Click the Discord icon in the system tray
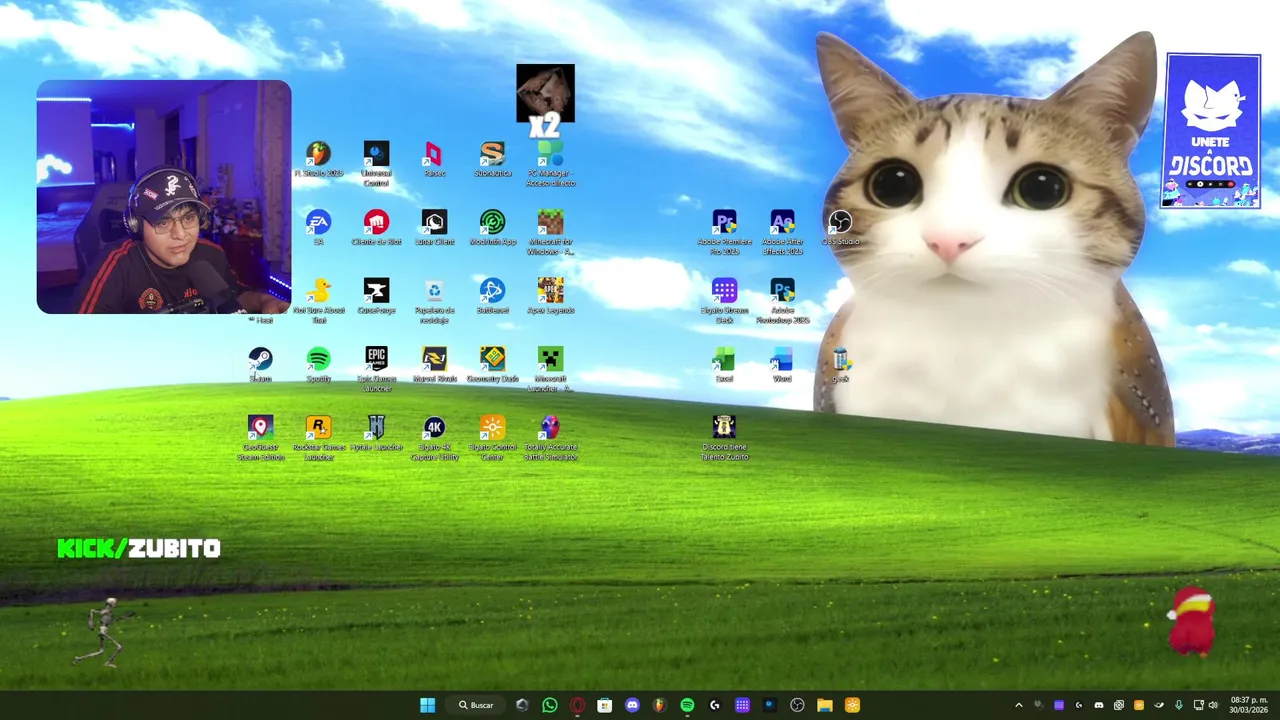The image size is (1280, 720). [x=1099, y=705]
